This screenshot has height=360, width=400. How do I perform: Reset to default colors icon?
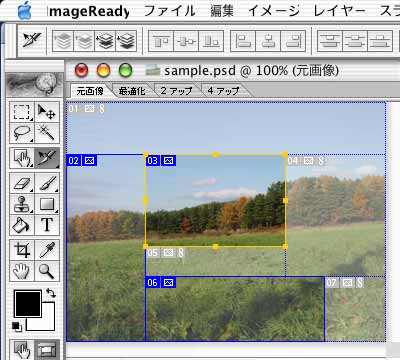[x=17, y=326]
